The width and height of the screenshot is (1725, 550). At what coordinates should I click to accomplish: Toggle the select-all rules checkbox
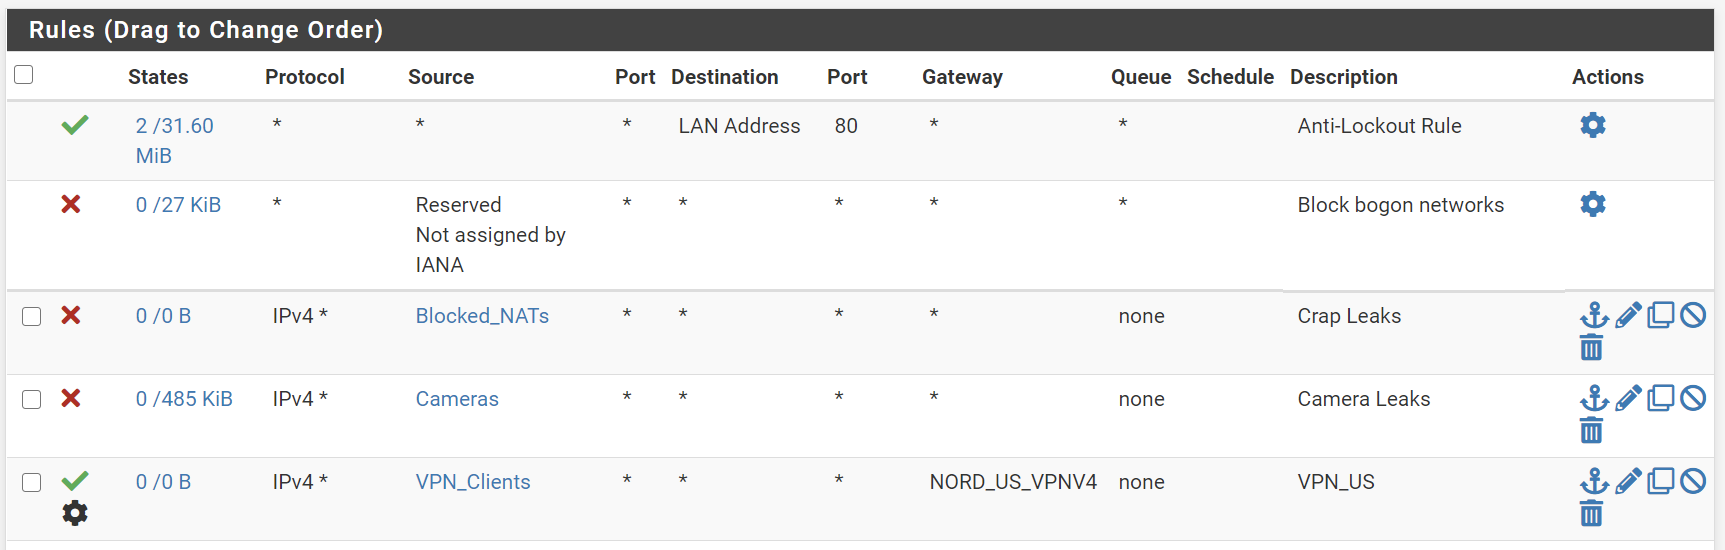[24, 75]
